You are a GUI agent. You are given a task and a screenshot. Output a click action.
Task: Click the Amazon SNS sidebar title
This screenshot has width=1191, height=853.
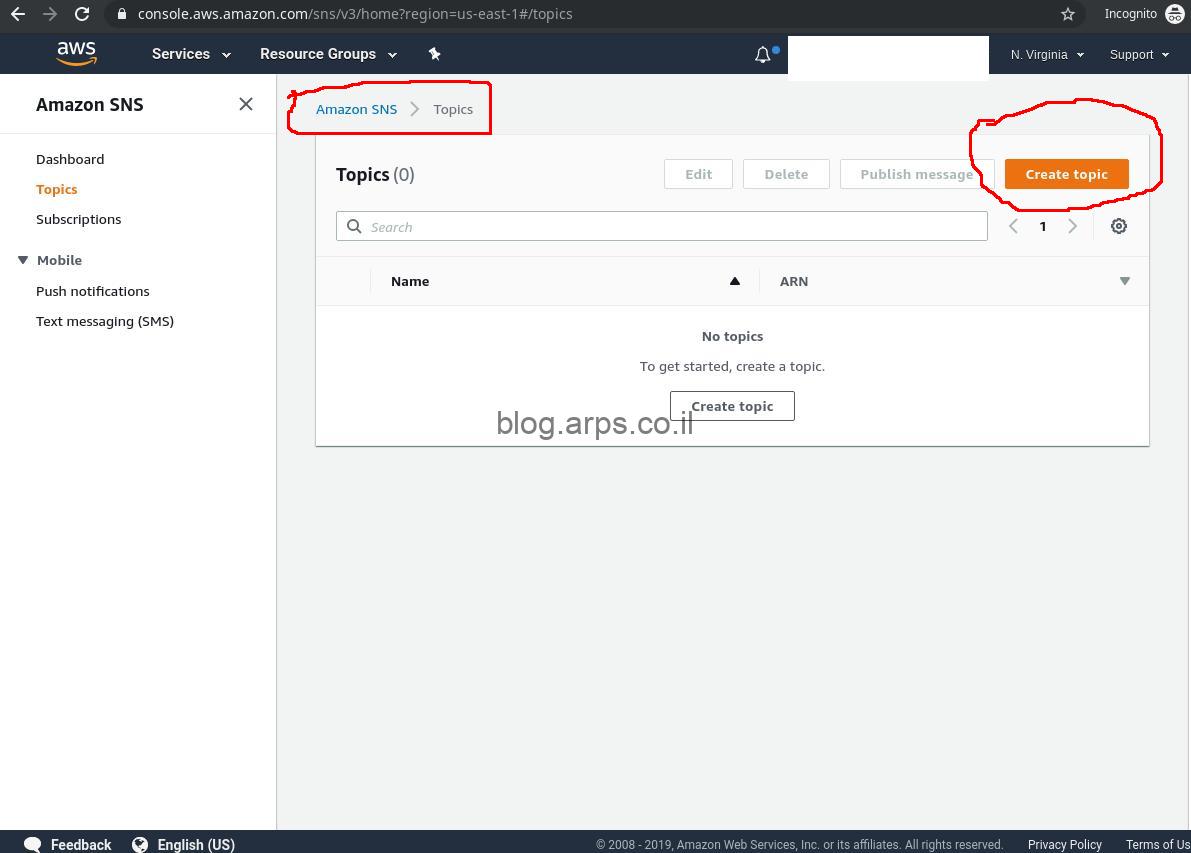90,105
